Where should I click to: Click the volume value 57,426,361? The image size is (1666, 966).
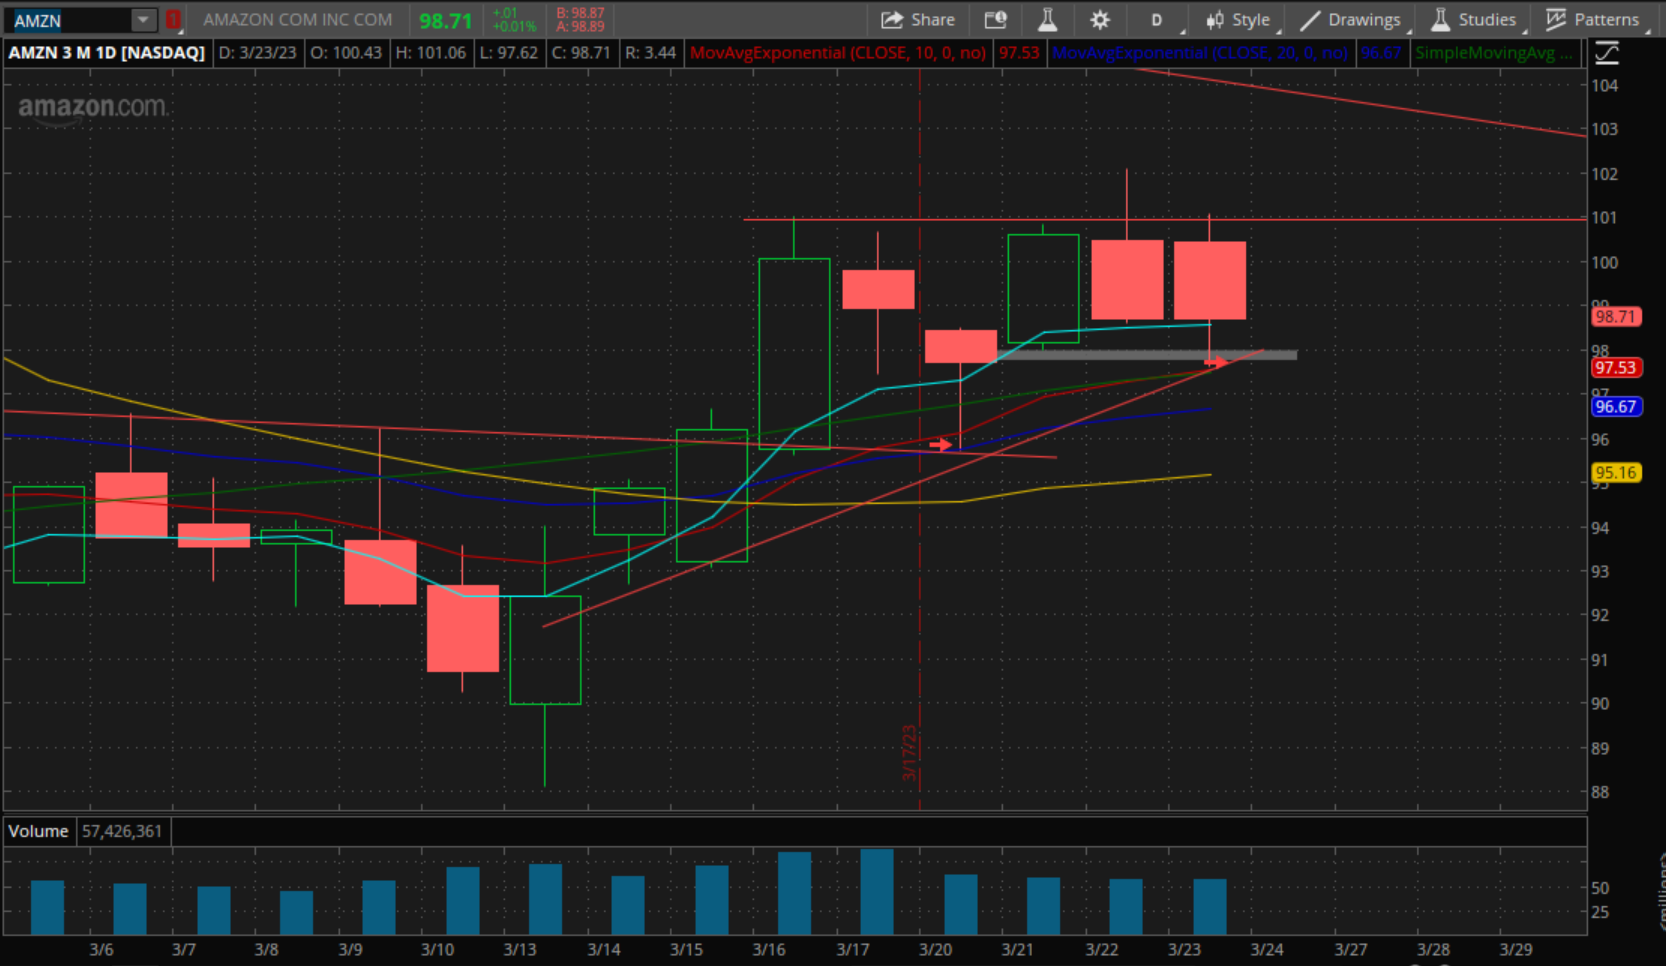click(x=122, y=831)
